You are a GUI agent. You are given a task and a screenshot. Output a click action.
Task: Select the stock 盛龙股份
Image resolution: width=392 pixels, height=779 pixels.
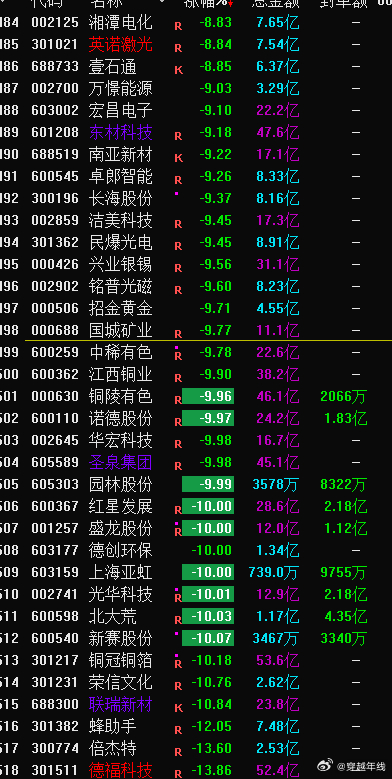[x=121, y=528]
